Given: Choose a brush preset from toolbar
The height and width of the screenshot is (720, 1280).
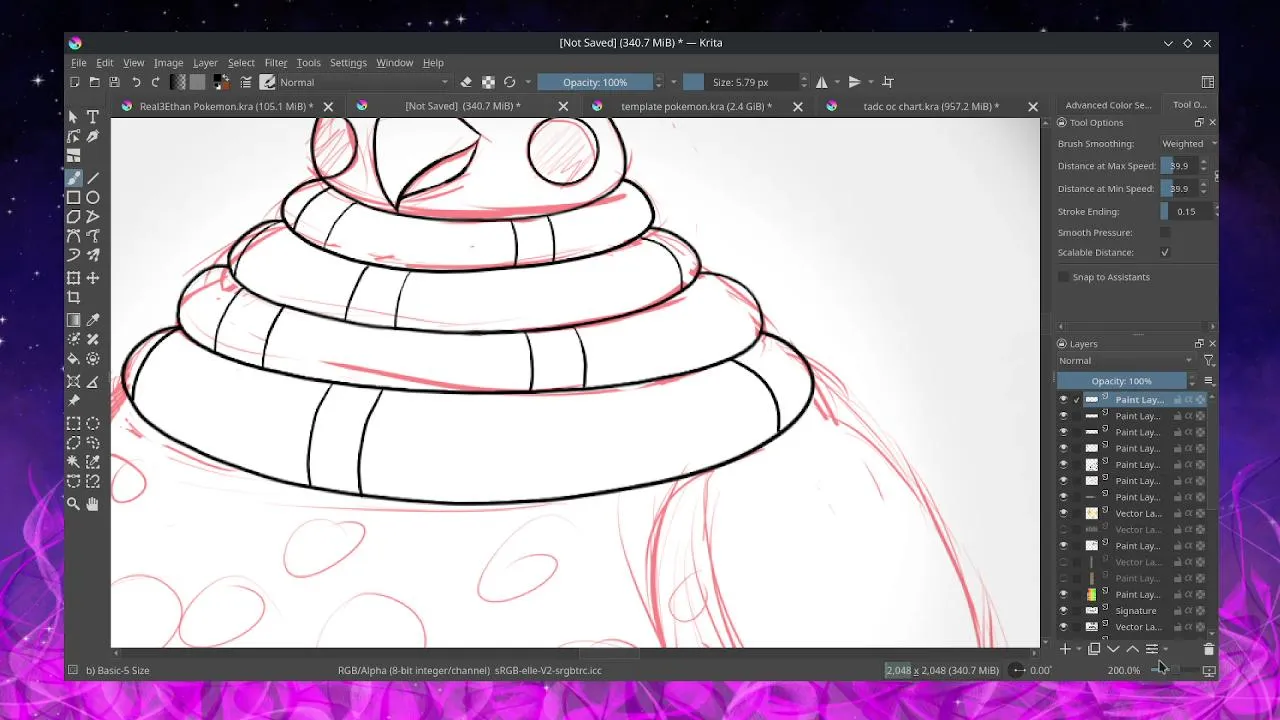Looking at the screenshot, I should click(x=268, y=82).
